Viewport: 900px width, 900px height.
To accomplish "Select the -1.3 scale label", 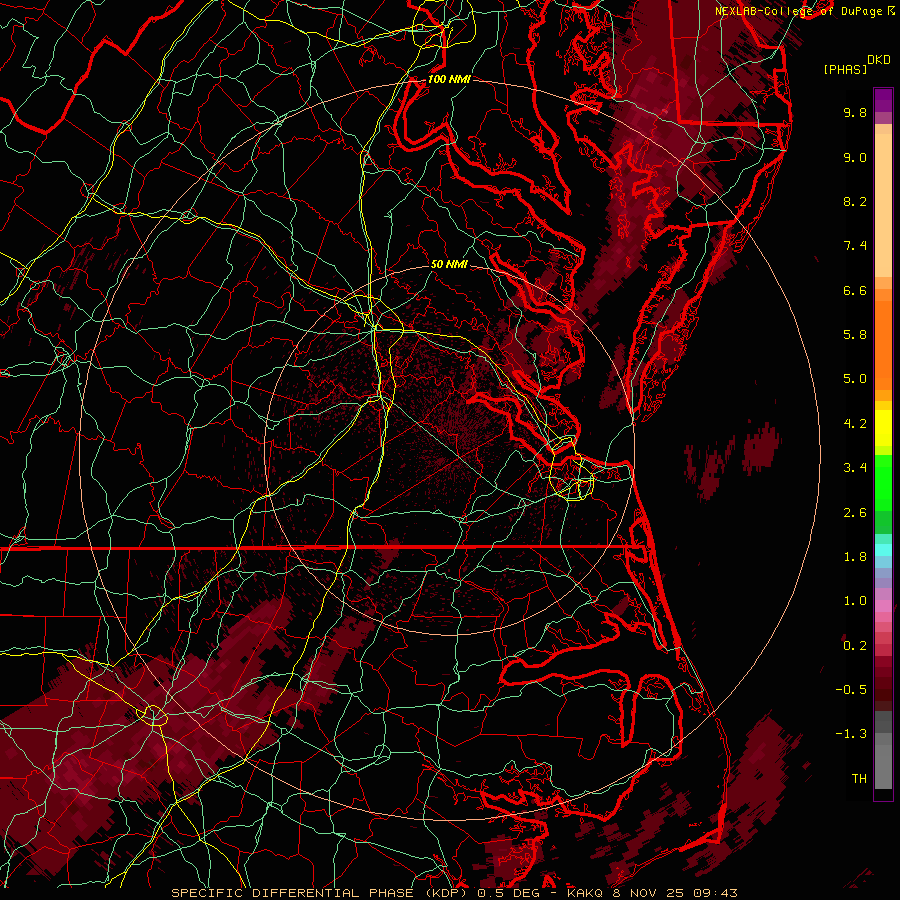I will point(851,734).
